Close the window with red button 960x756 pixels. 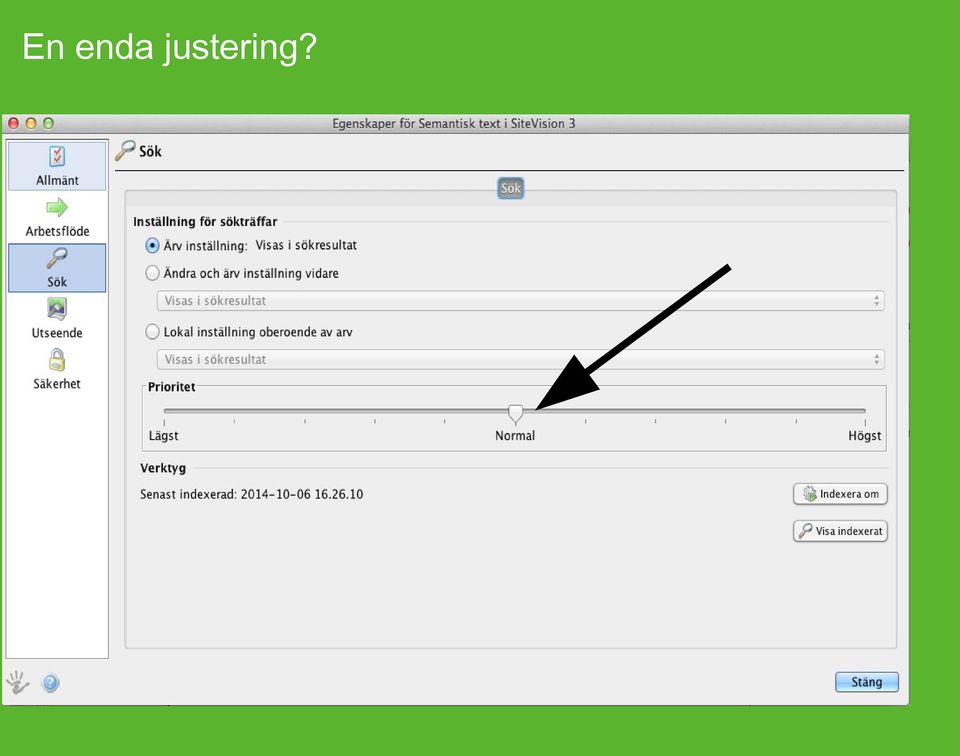point(13,123)
